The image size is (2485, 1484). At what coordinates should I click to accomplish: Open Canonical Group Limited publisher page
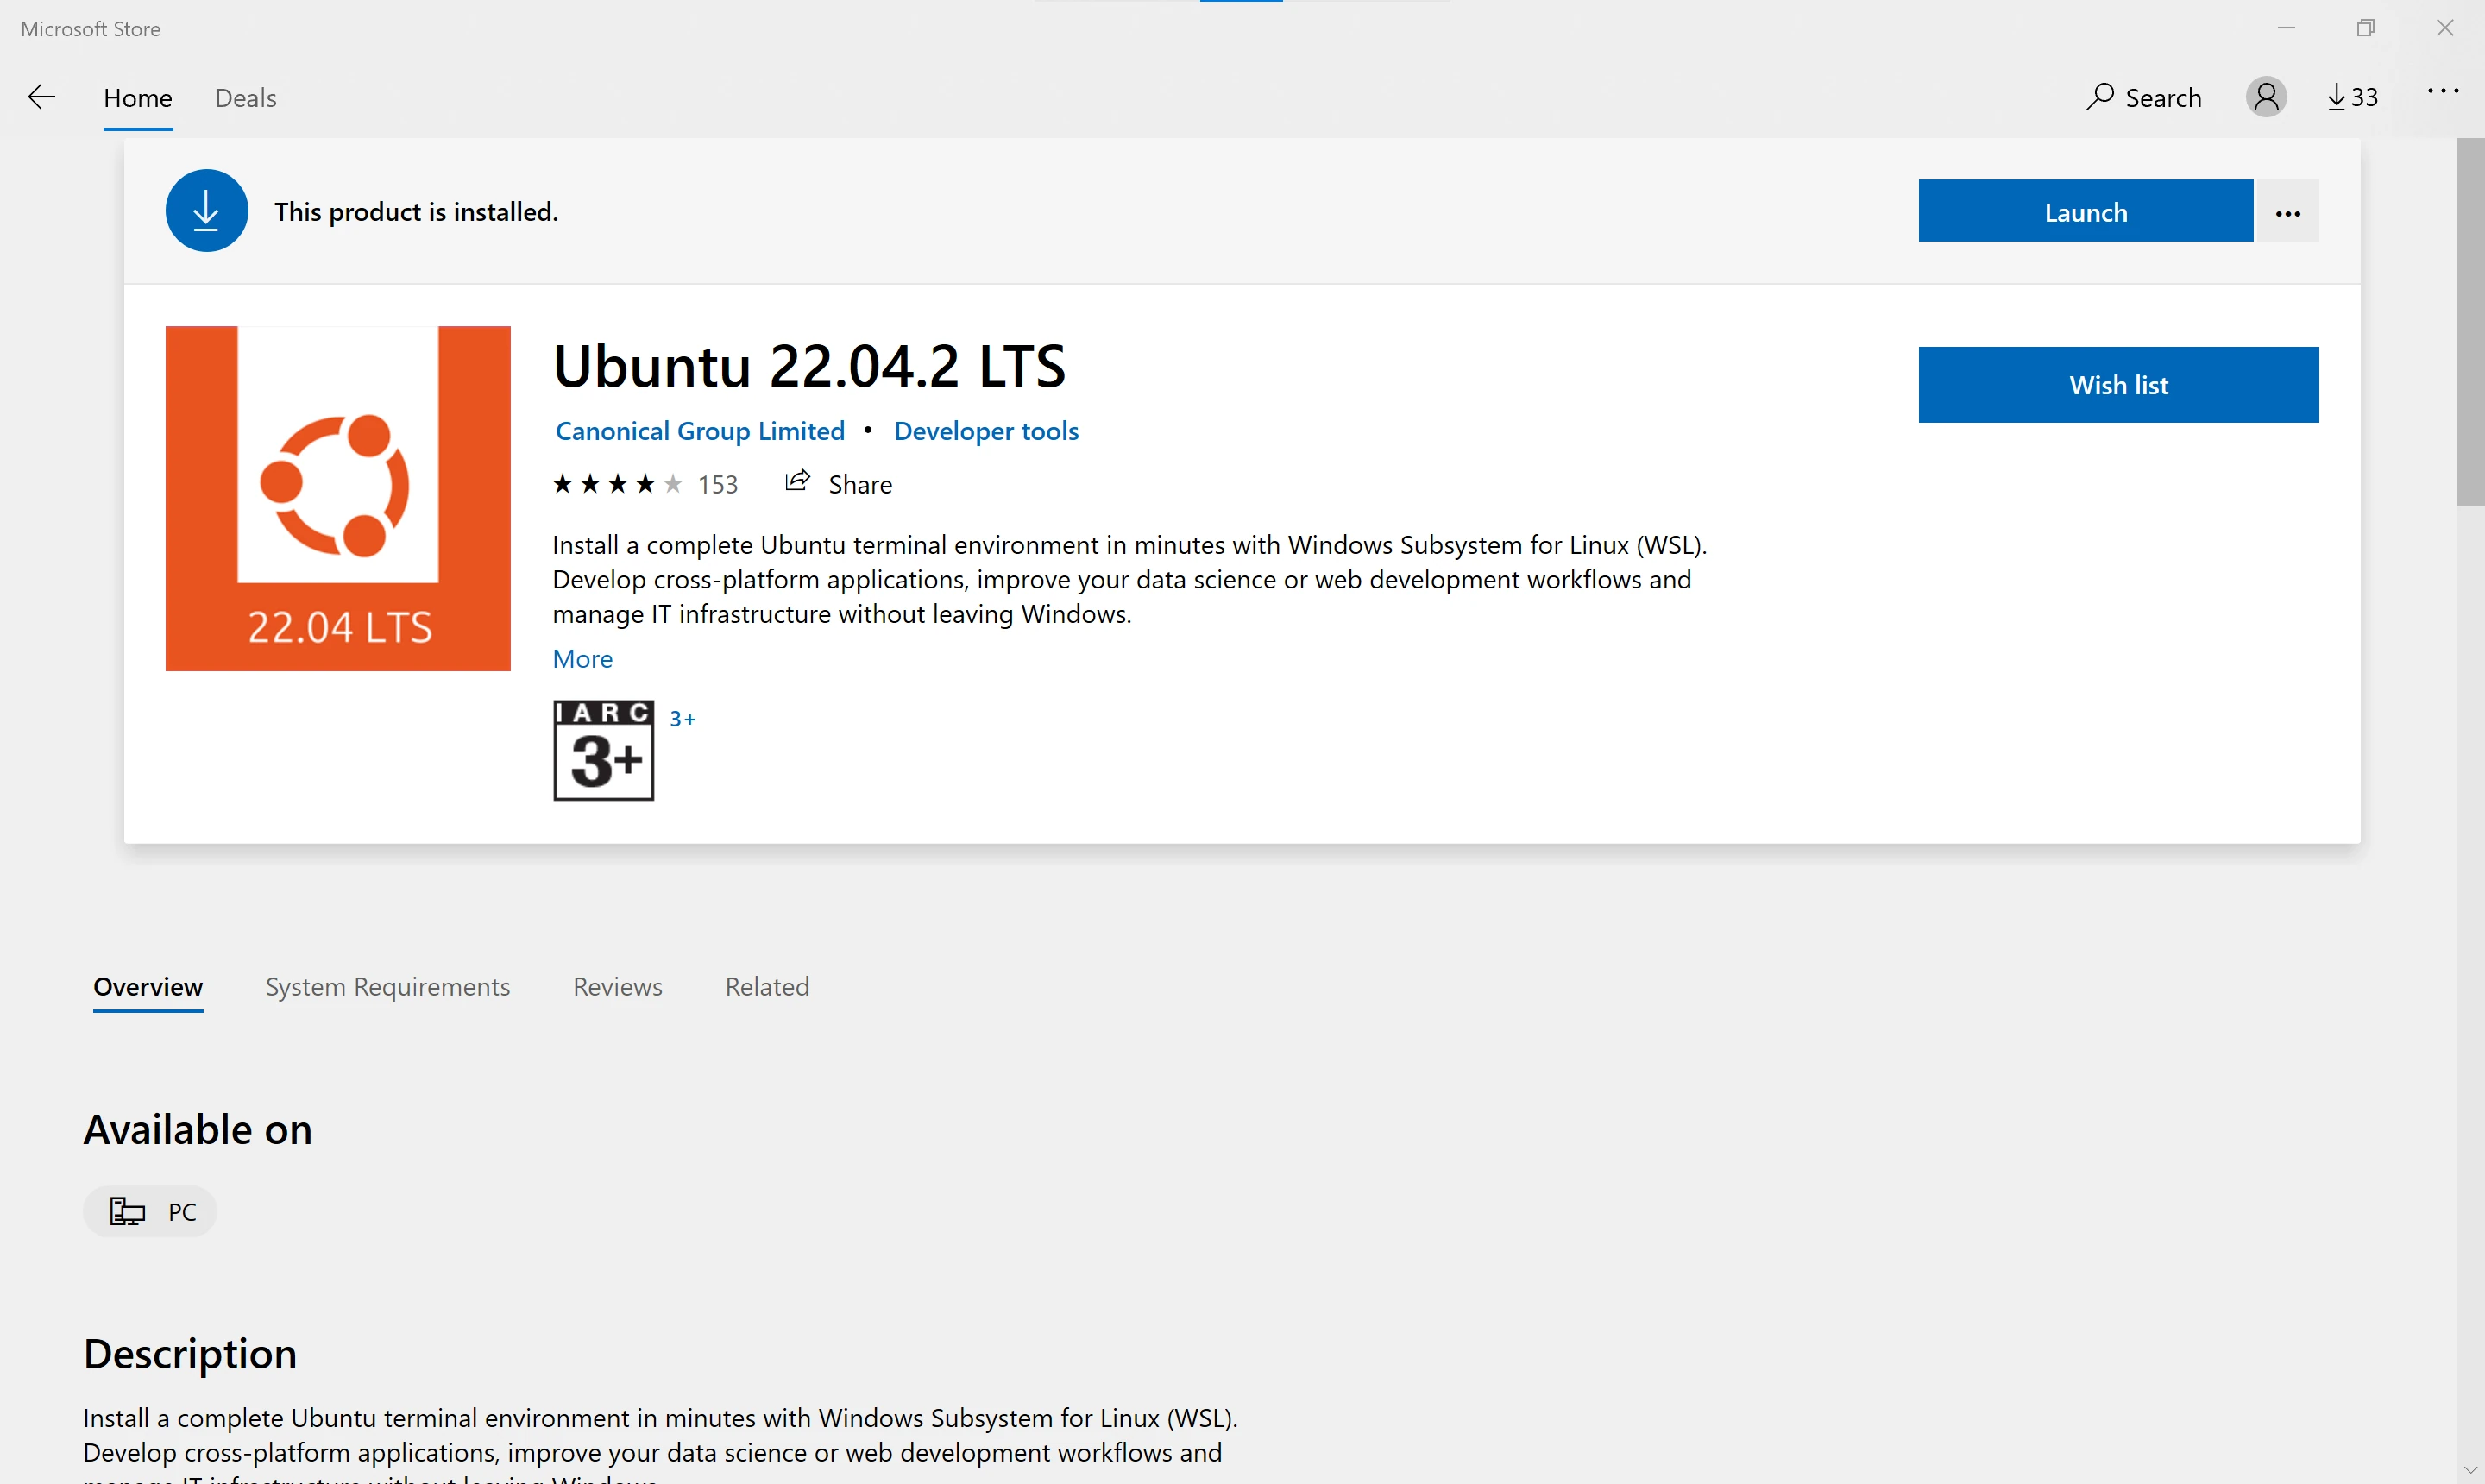click(x=700, y=431)
